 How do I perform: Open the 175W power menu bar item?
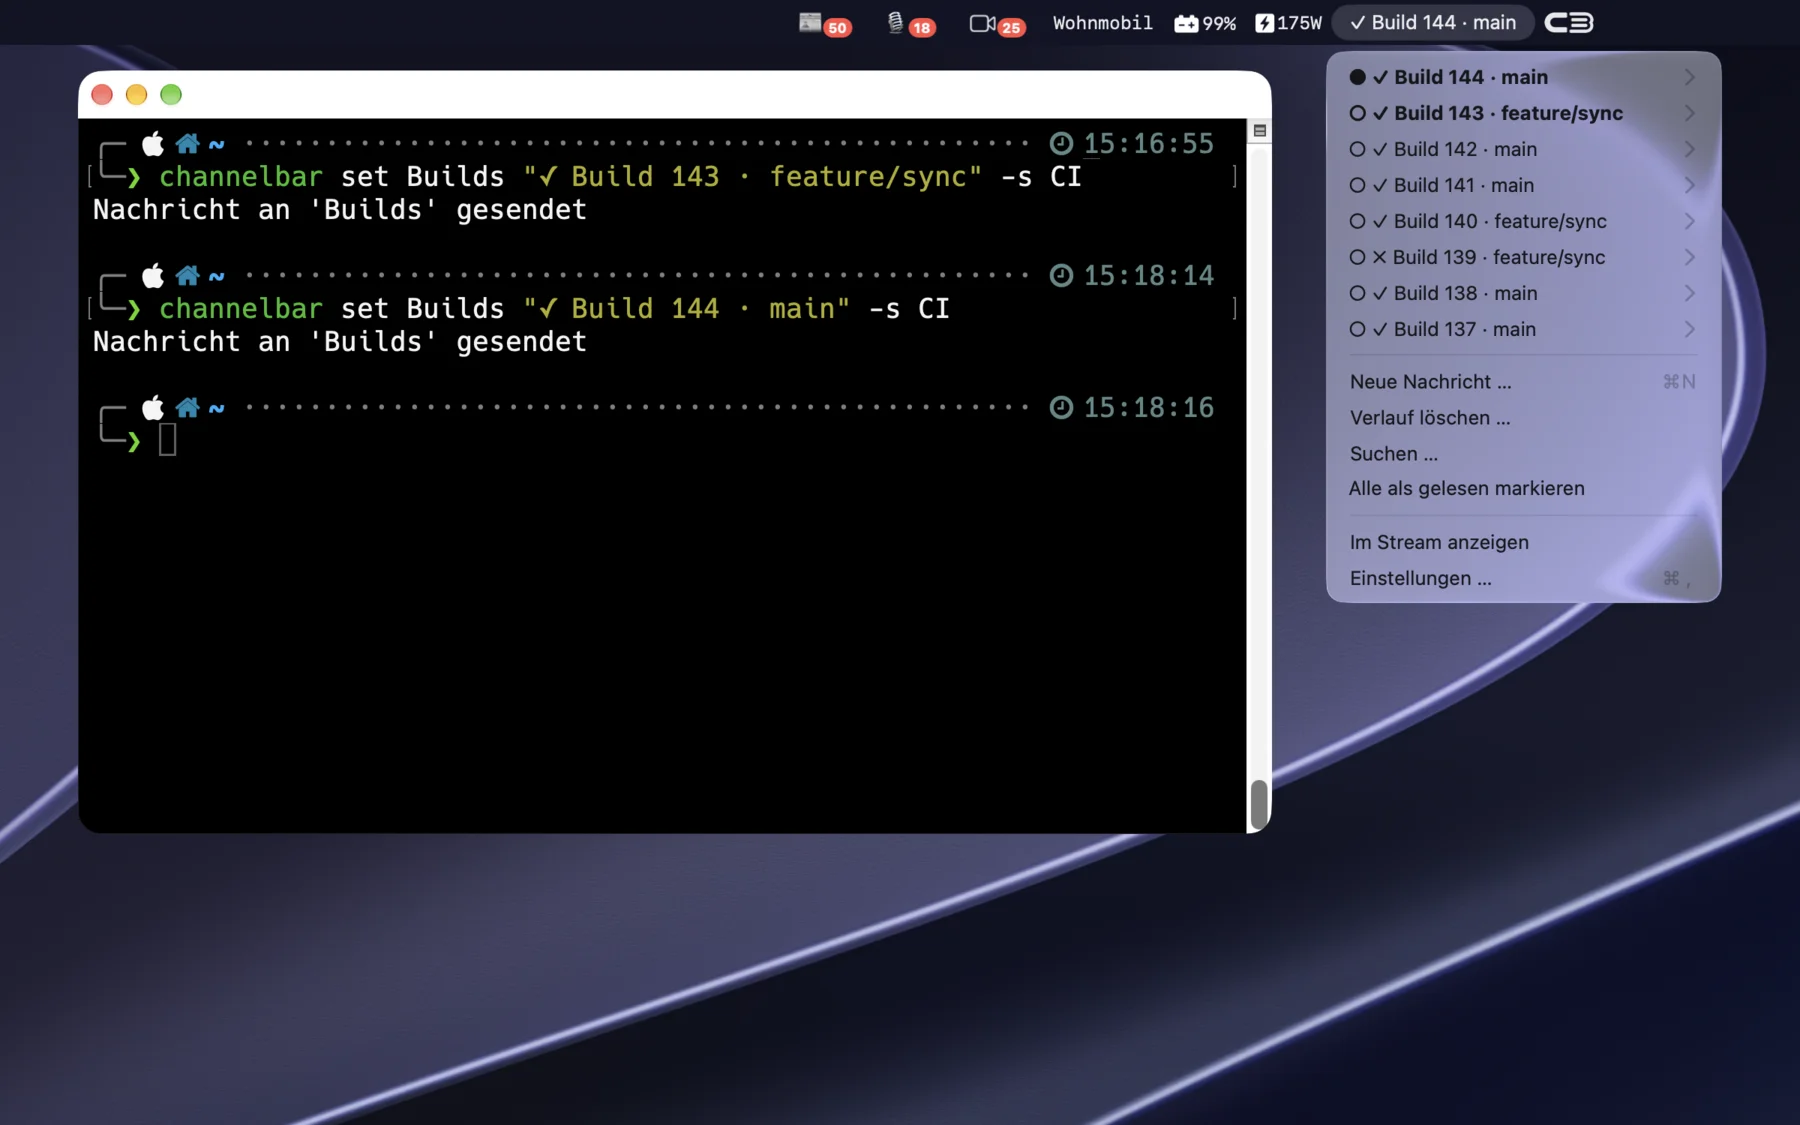click(x=1289, y=23)
